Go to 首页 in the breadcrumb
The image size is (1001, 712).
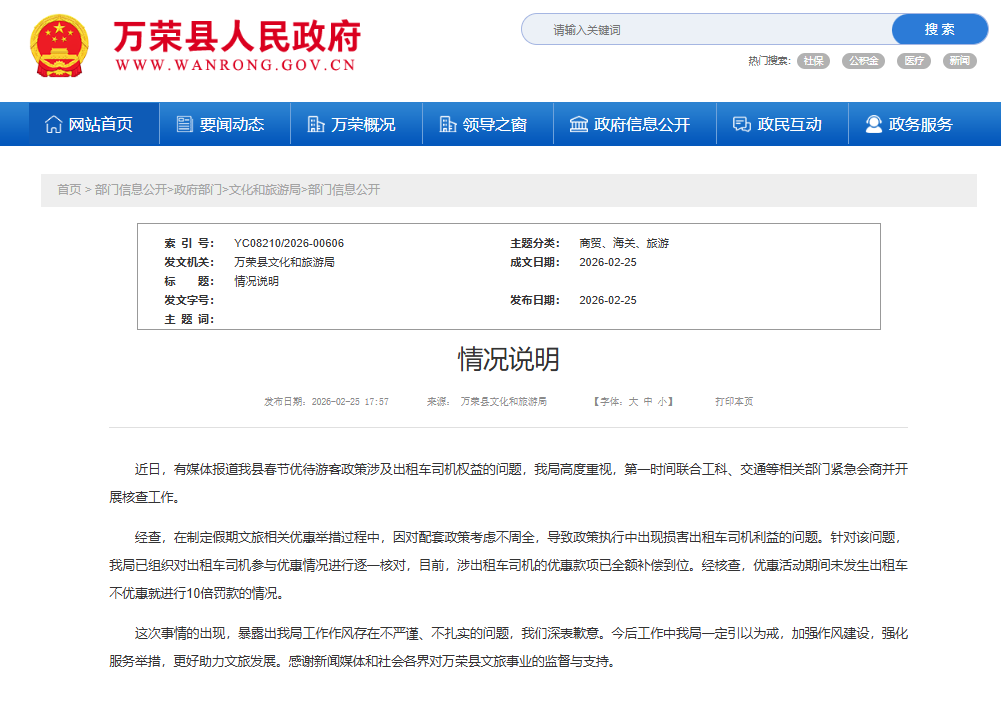[x=70, y=190]
